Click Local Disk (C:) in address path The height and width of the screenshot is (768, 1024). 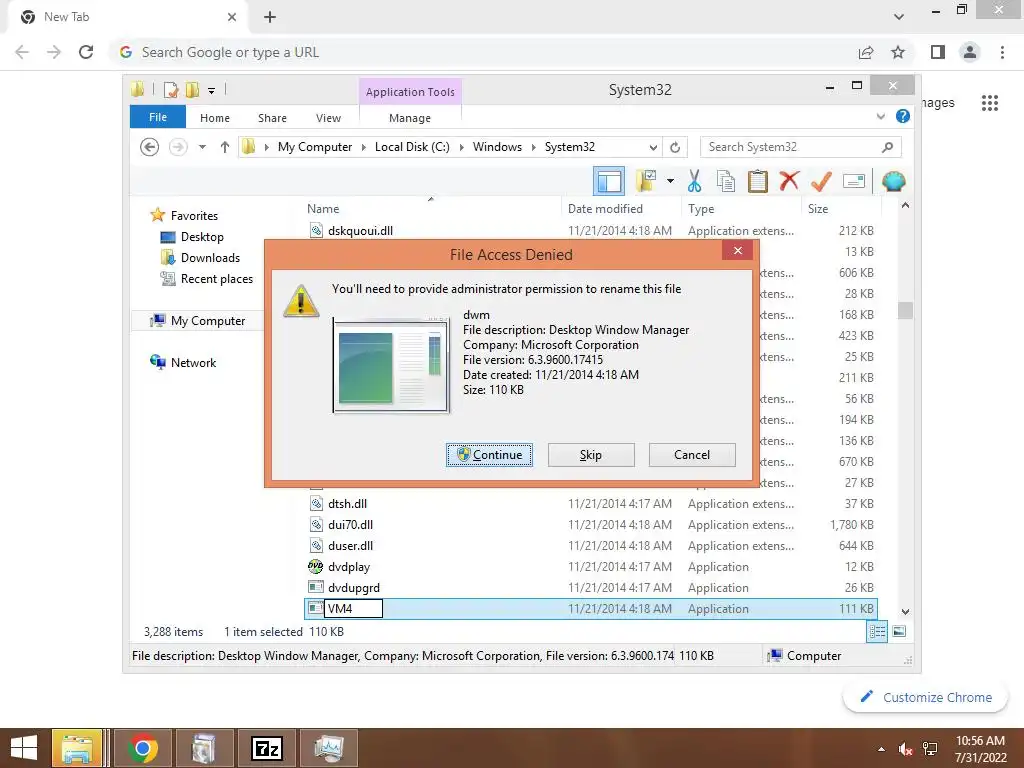pyautogui.click(x=412, y=147)
